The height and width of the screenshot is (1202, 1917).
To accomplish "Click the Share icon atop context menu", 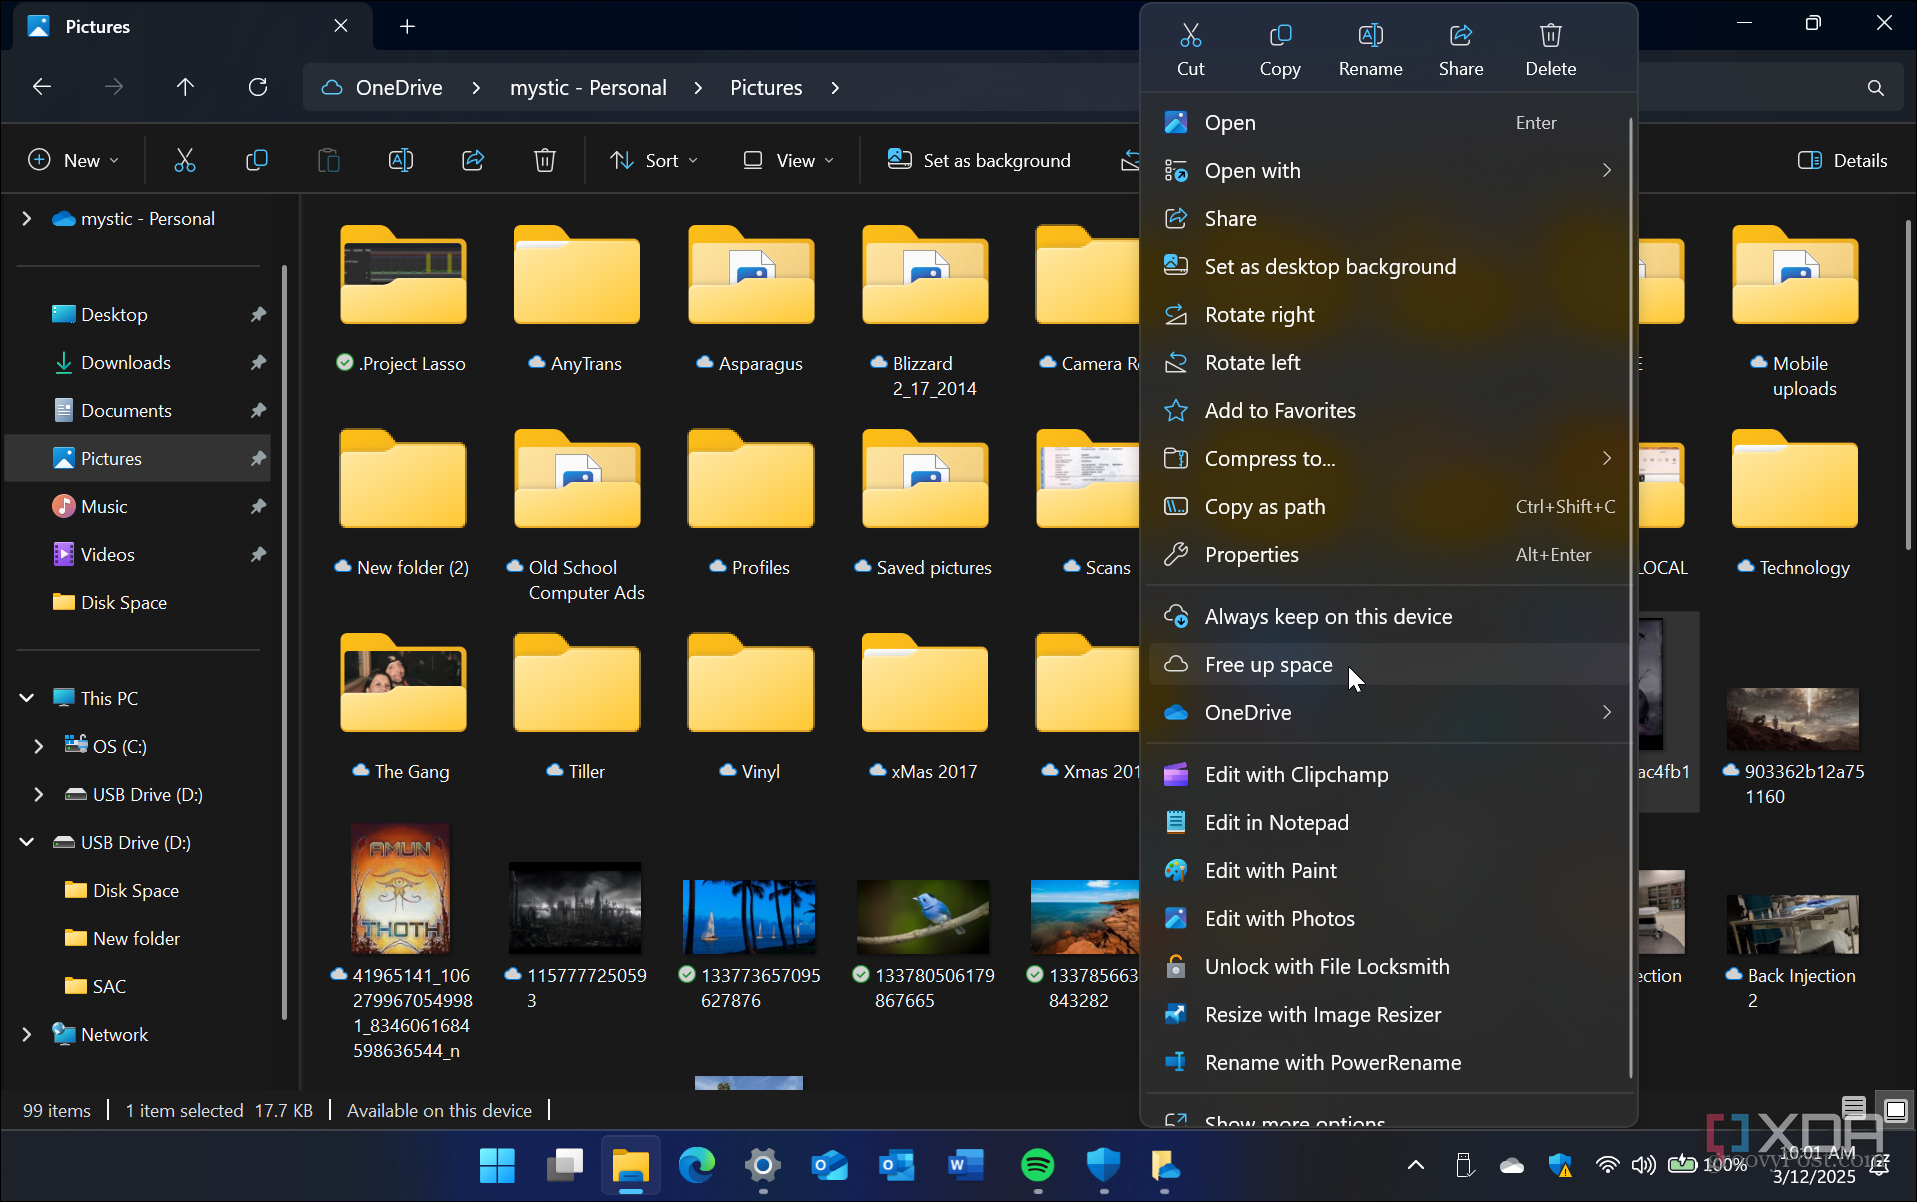I will (x=1460, y=36).
